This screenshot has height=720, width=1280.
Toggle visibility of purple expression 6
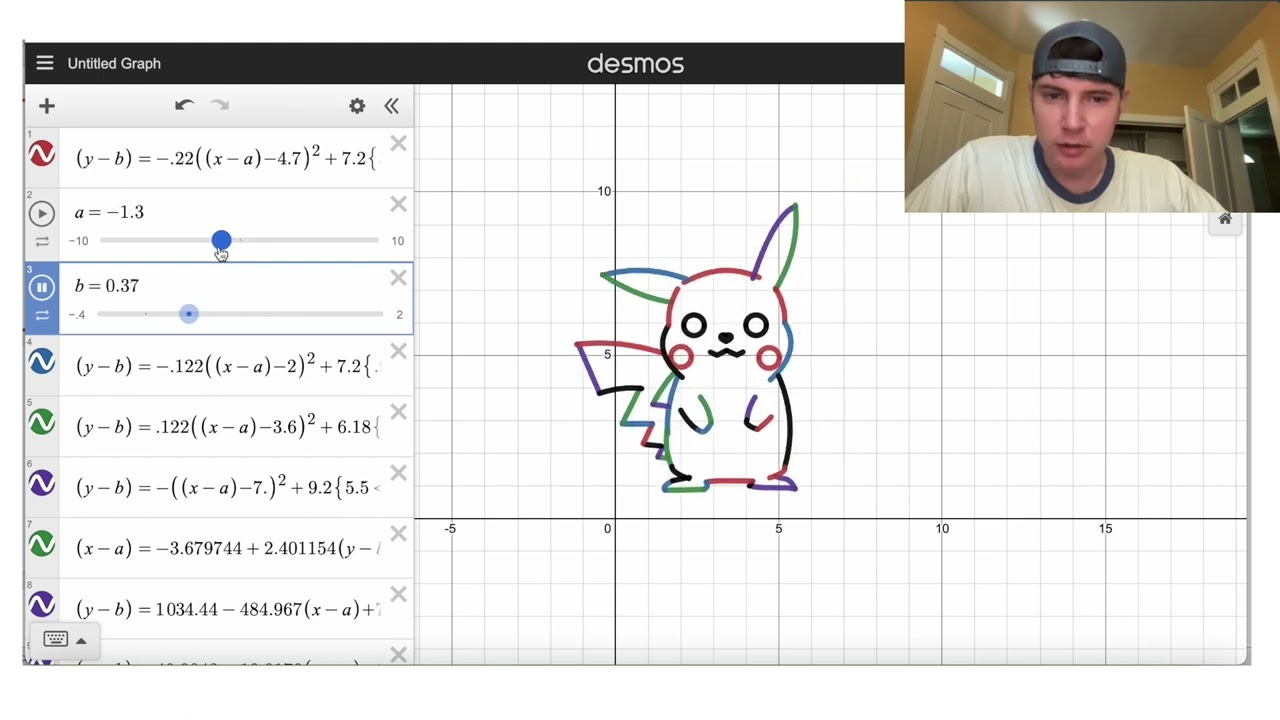tap(42, 484)
